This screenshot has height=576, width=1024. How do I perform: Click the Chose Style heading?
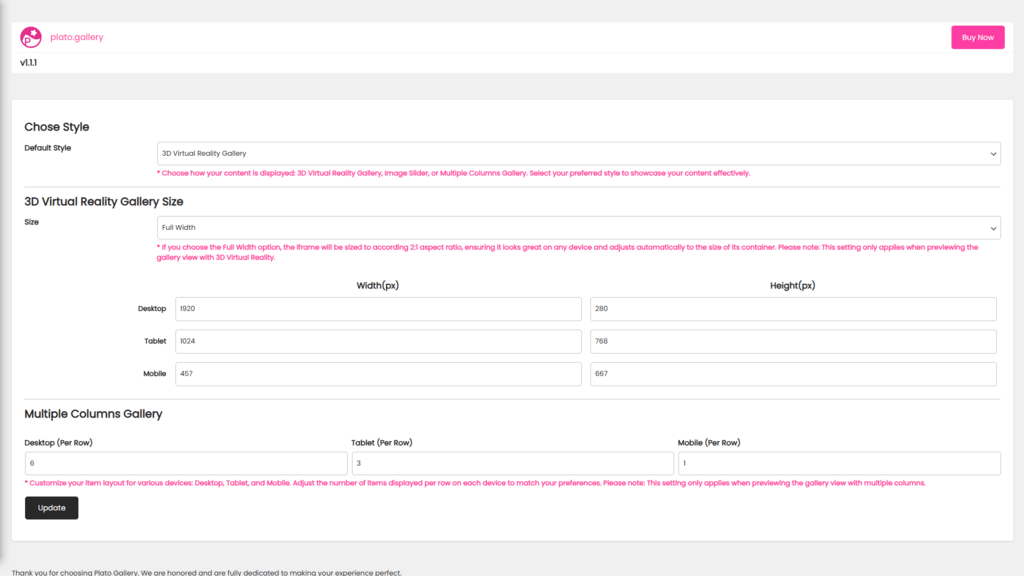coord(57,127)
